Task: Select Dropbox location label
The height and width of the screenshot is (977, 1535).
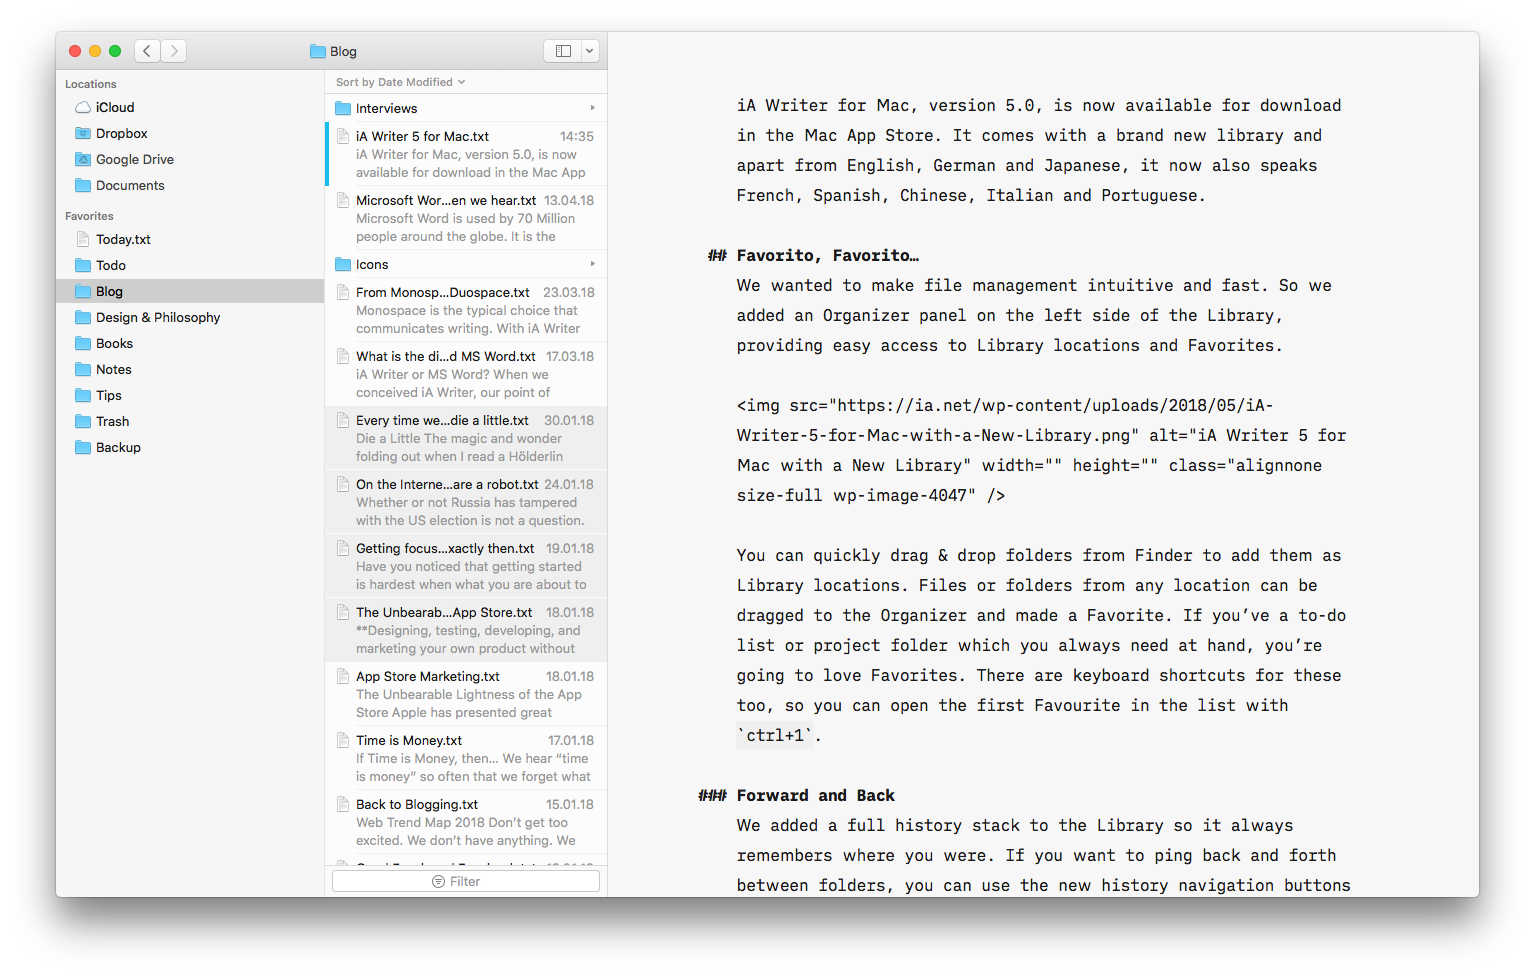Action: point(122,133)
